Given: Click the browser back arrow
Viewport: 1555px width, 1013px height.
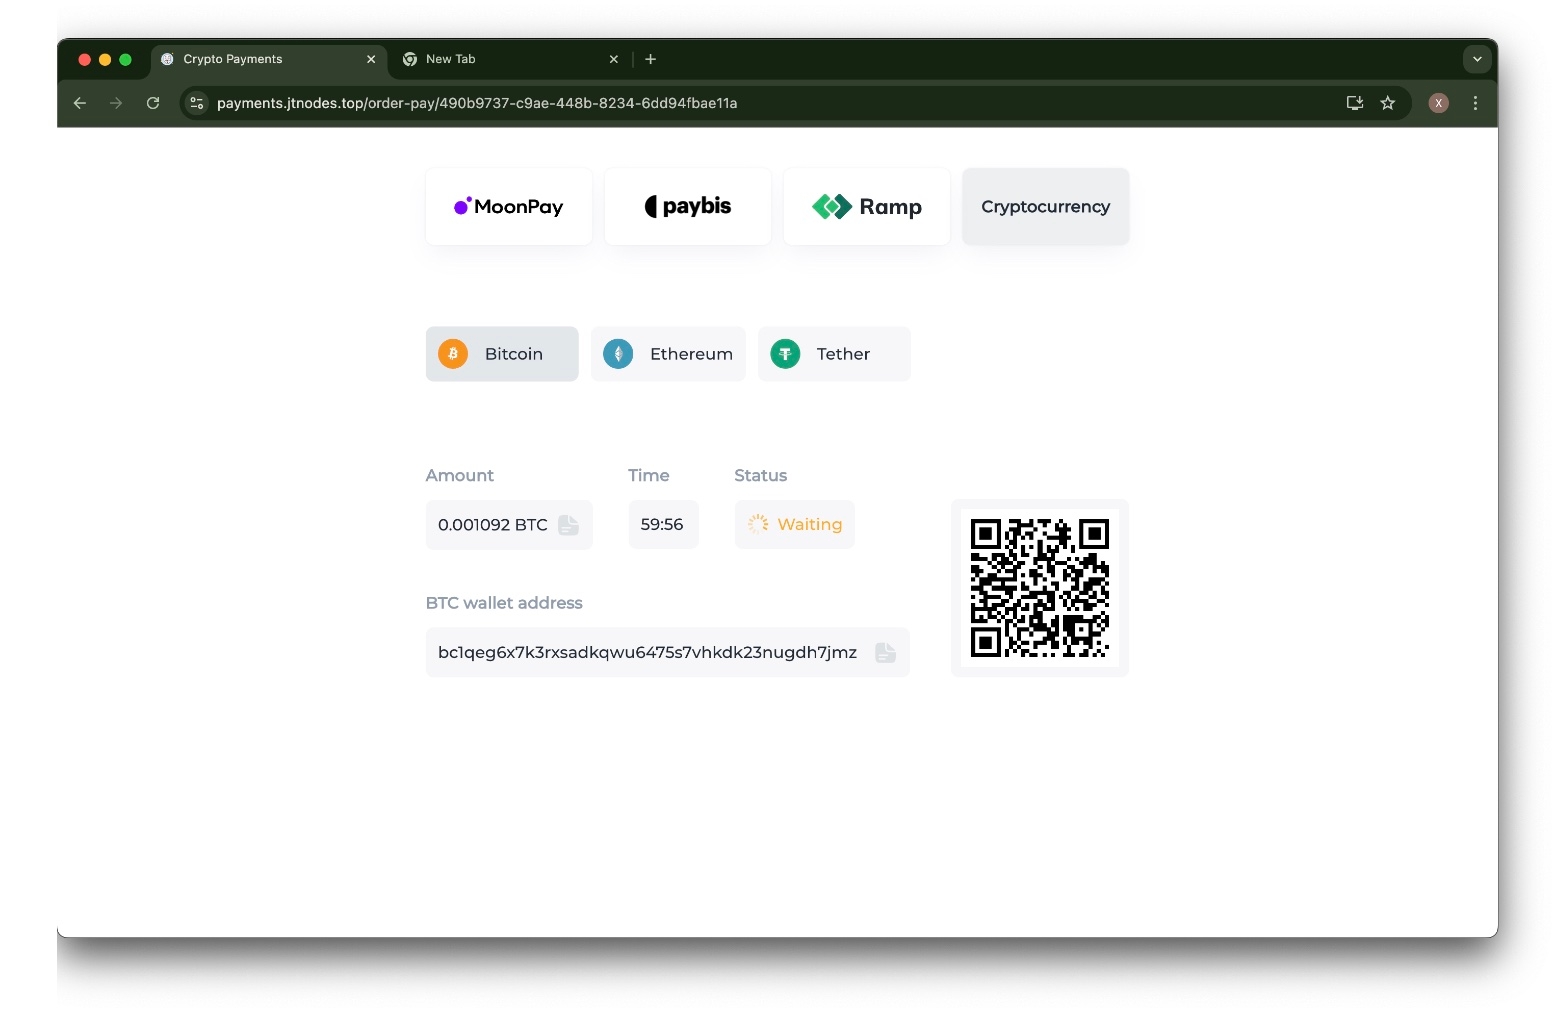Looking at the screenshot, I should (x=80, y=103).
